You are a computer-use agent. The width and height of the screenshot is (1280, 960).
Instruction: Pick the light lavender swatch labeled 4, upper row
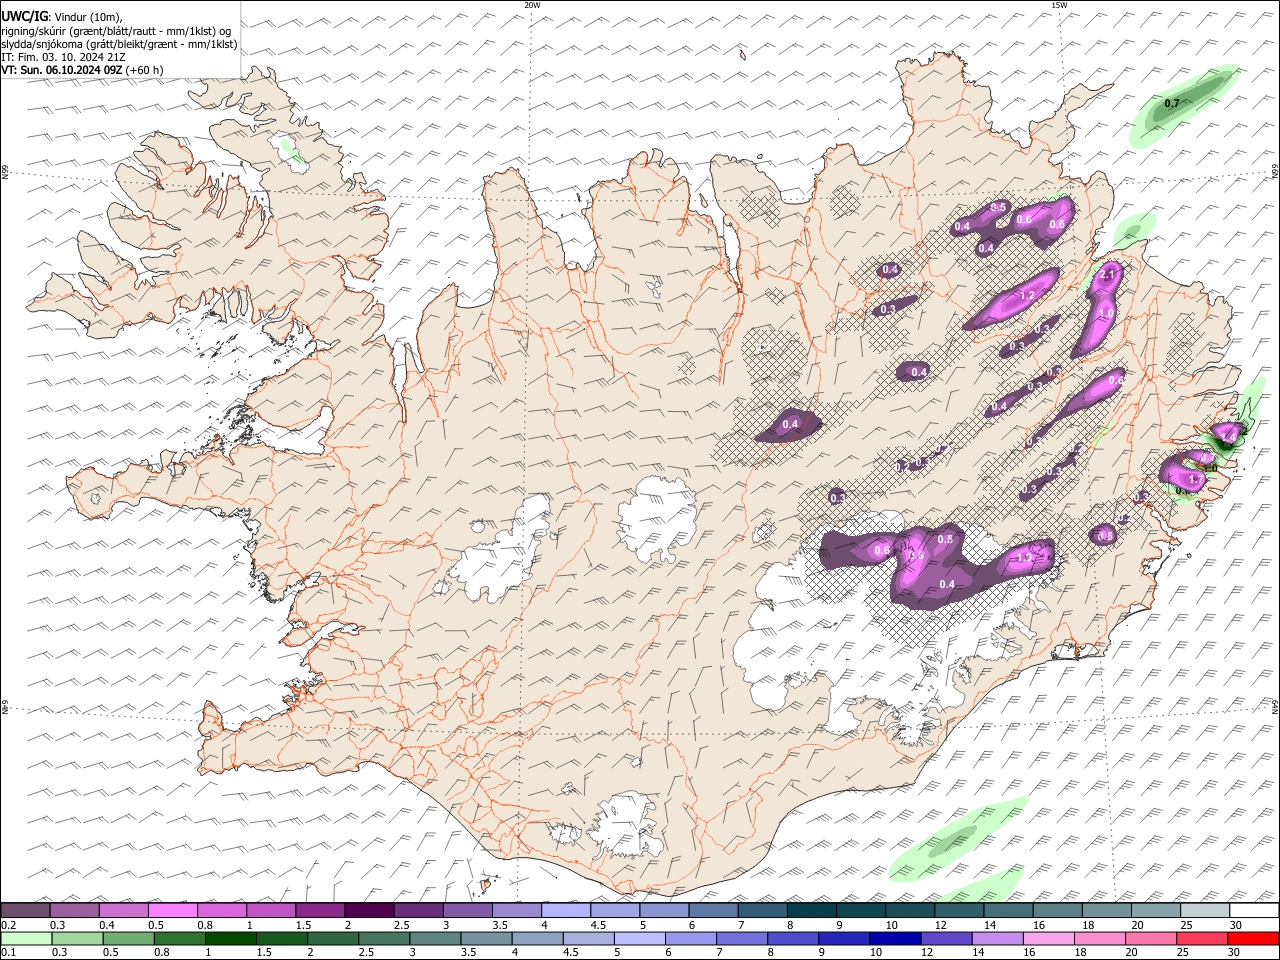pos(566,910)
